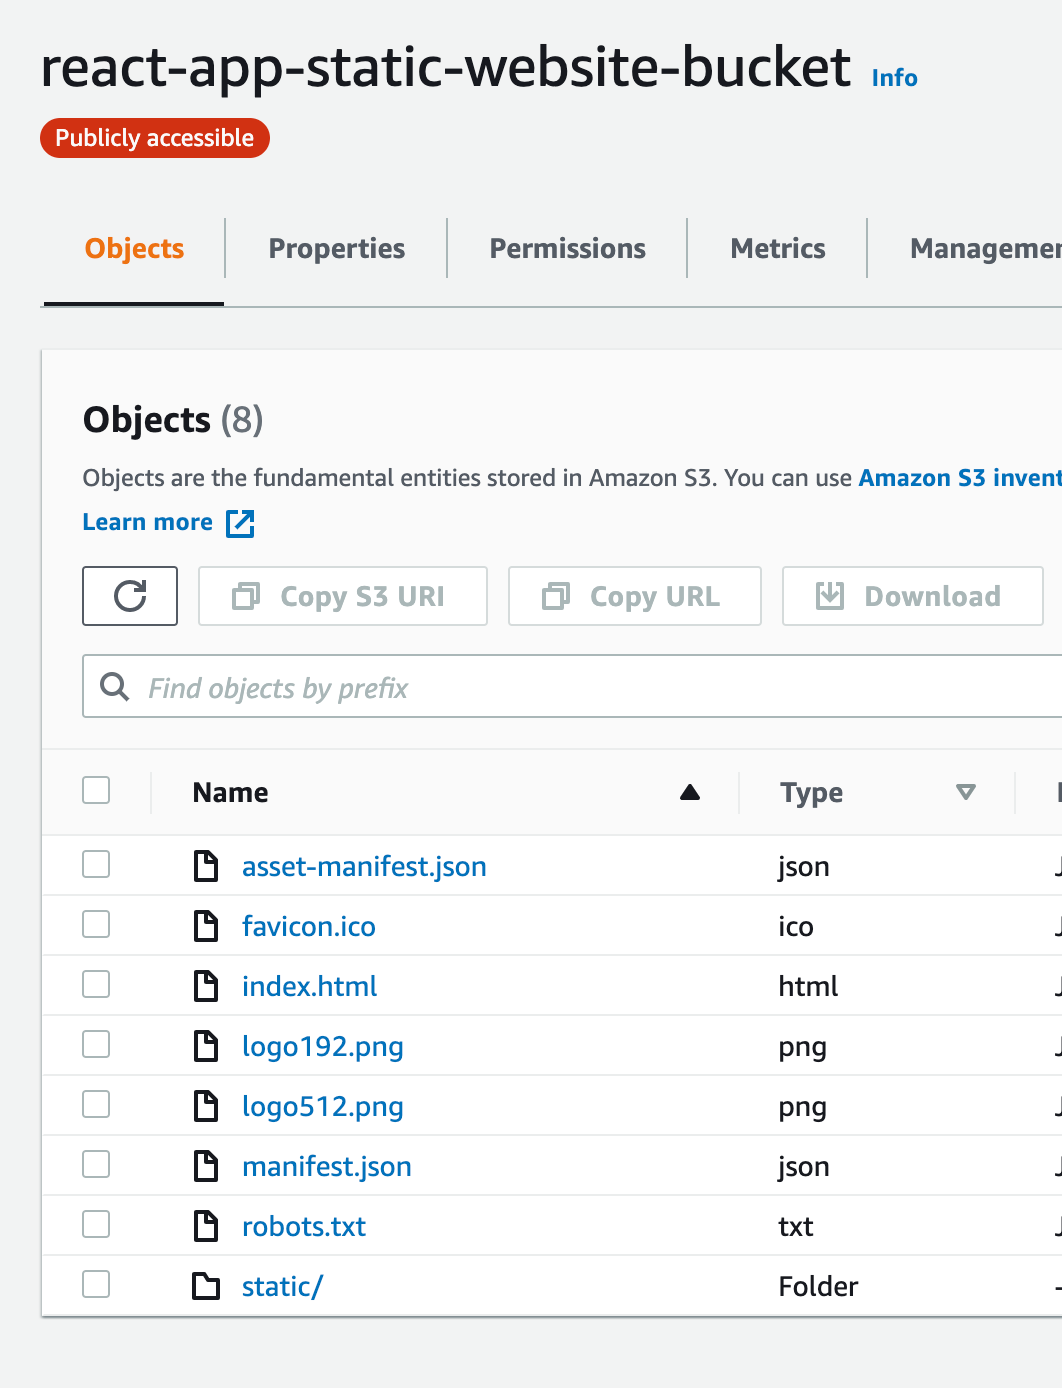Click the Objects (8) heading

coord(173,420)
